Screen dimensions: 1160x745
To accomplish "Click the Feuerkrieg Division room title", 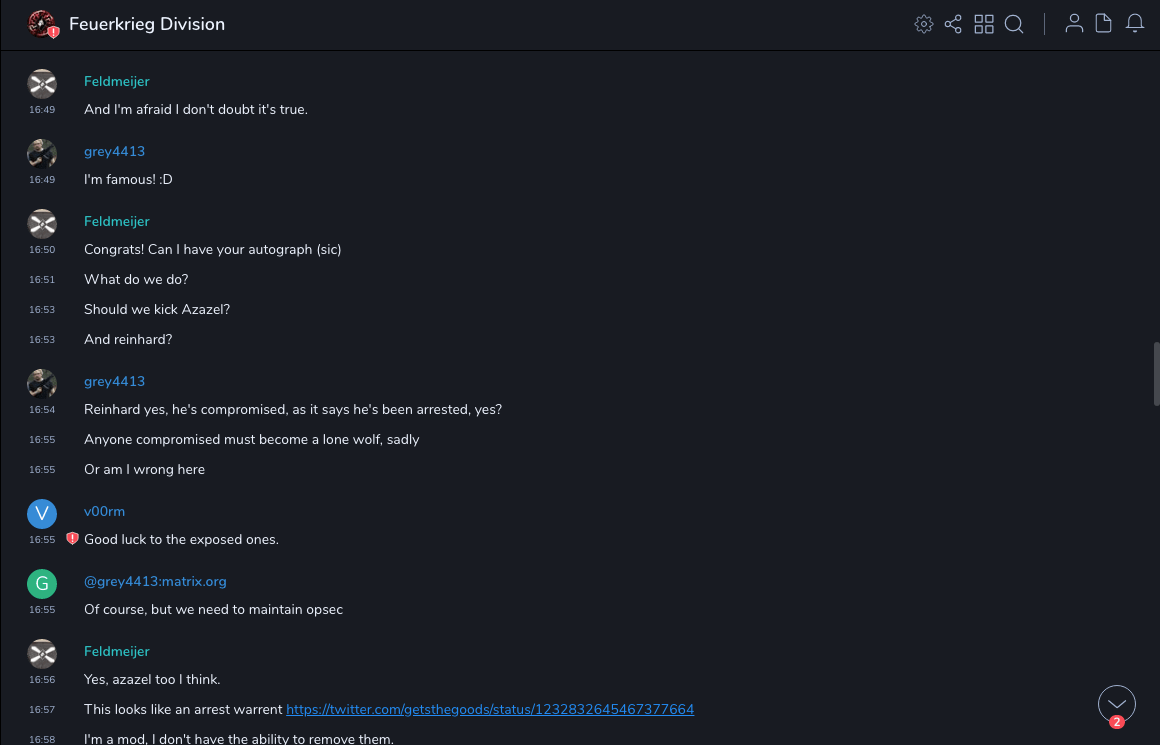I will (147, 24).
